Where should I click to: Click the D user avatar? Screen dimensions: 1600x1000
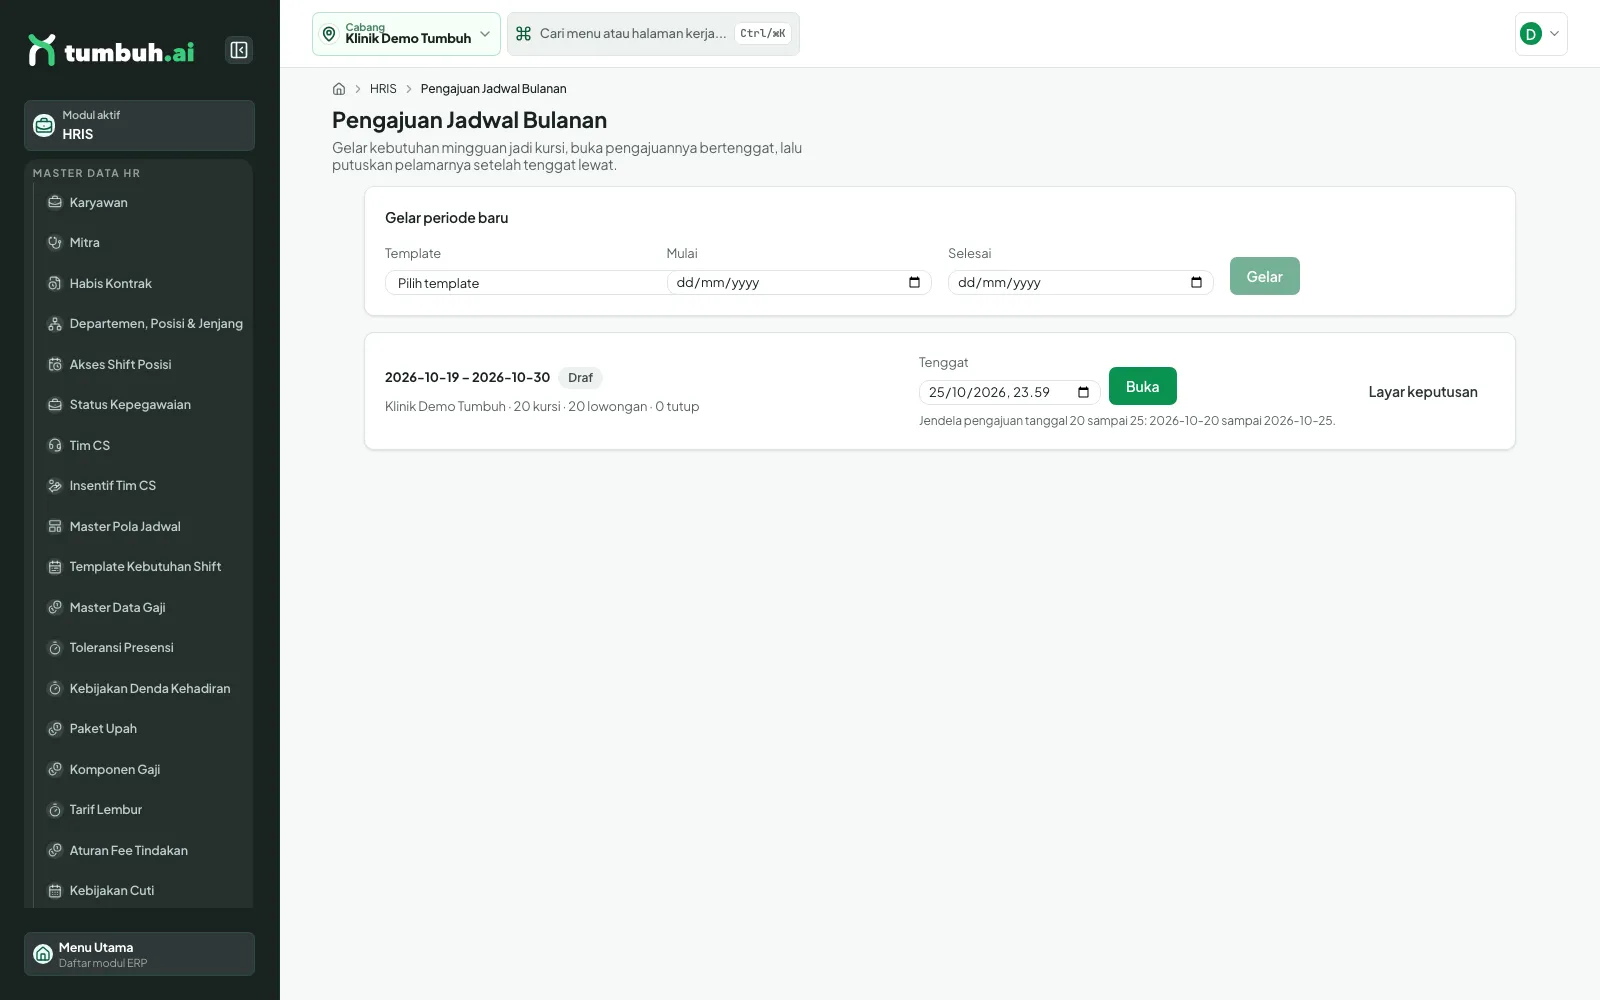(x=1530, y=34)
